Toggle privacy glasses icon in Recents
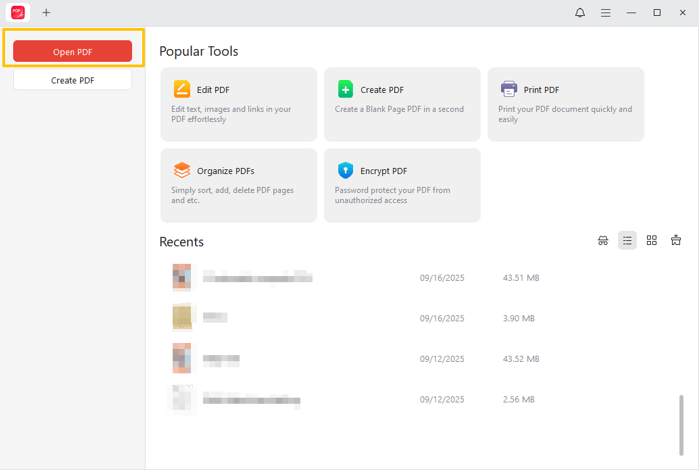This screenshot has width=700, height=472. click(603, 241)
